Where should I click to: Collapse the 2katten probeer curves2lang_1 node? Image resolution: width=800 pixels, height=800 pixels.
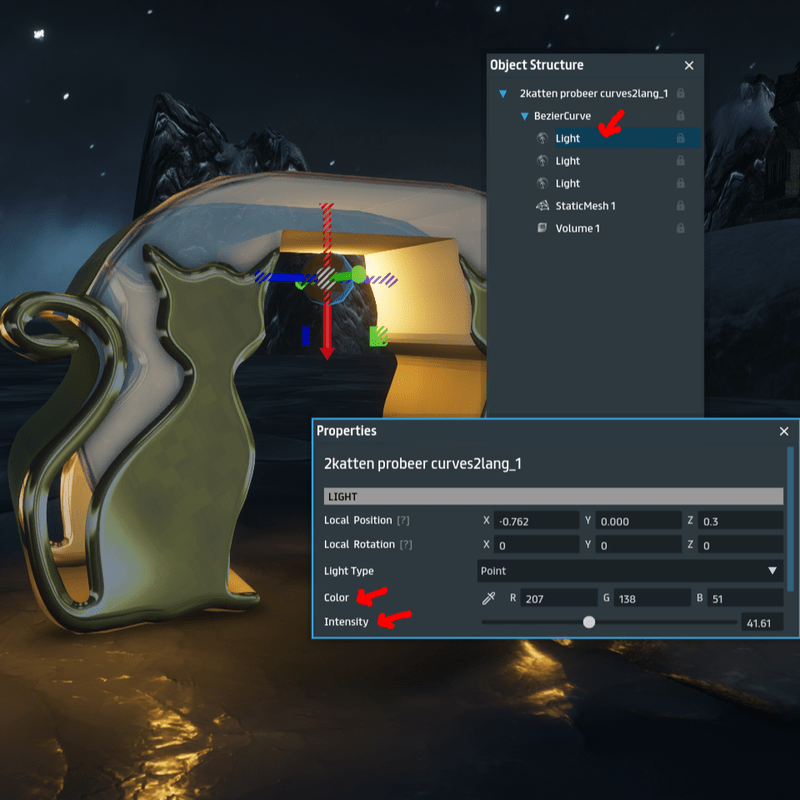tap(503, 94)
